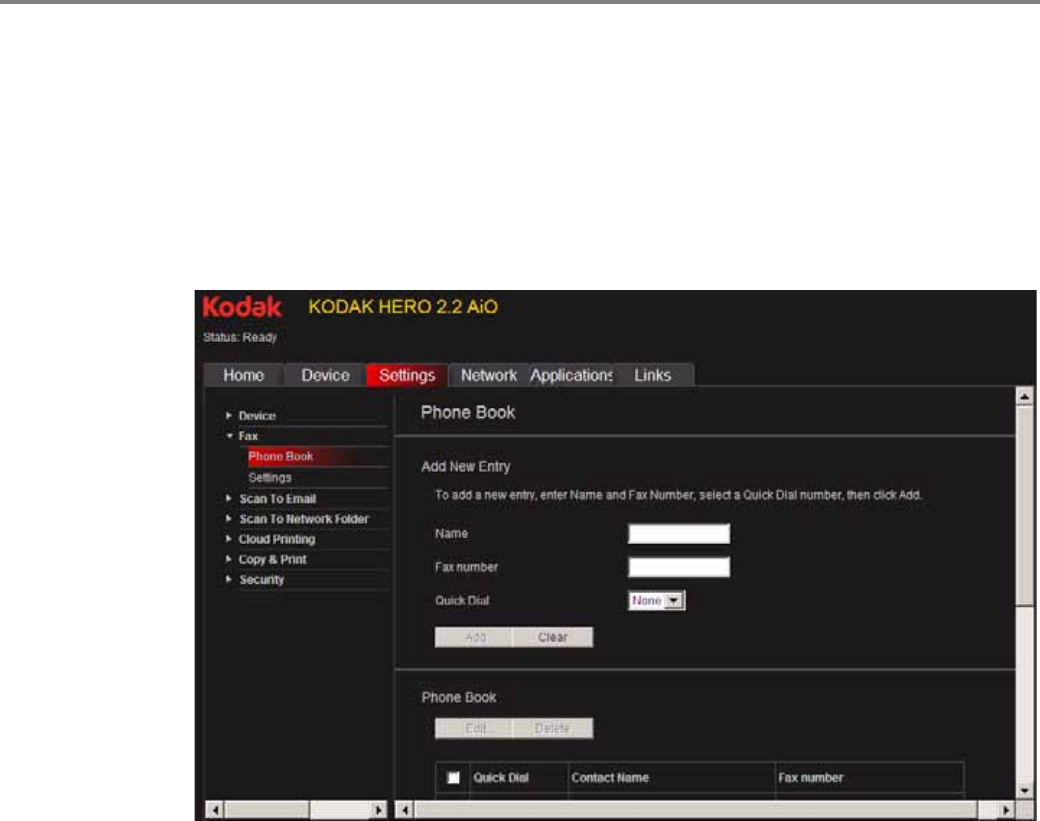Click the Add button

coord(474,637)
